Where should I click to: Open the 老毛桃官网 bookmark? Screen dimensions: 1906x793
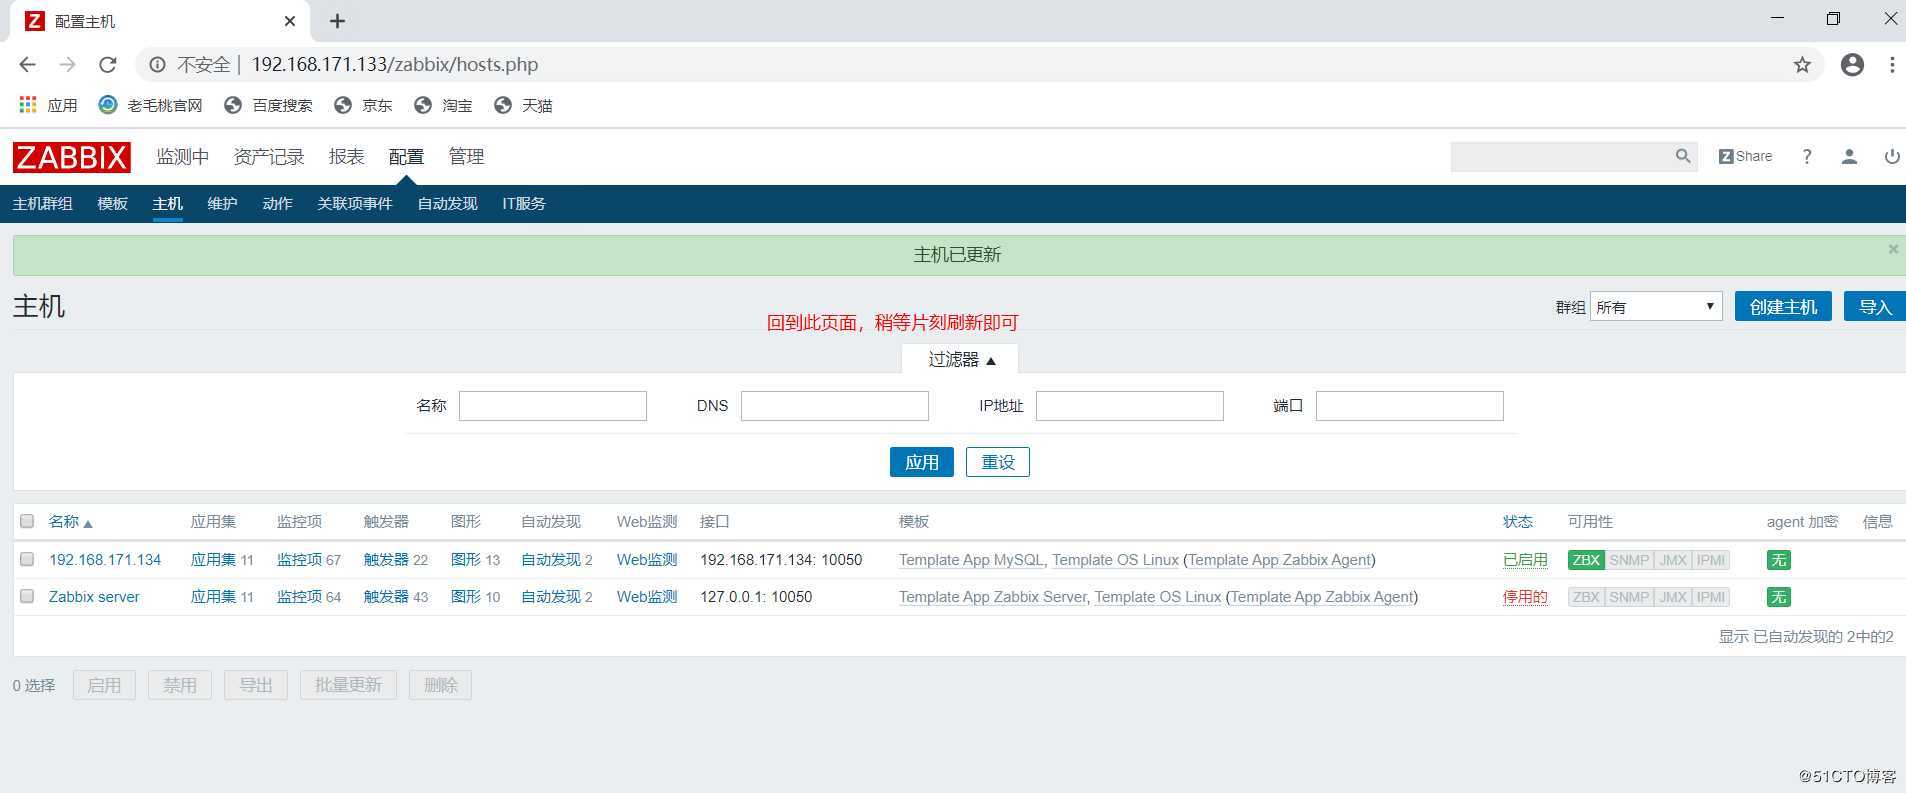[151, 105]
